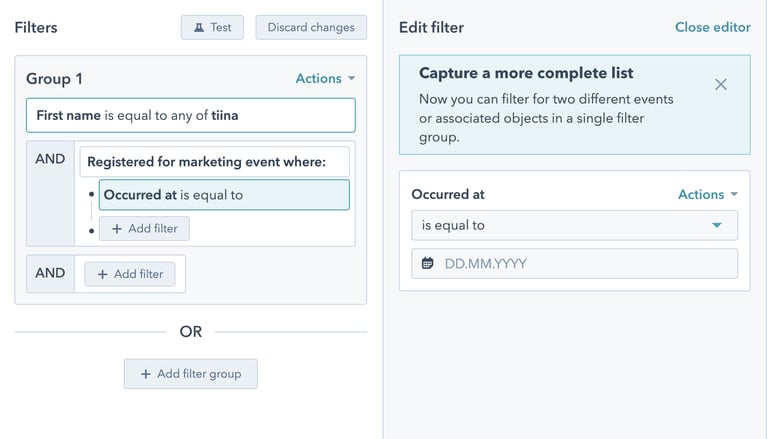Screen dimensions: 767x439
Task: Select the 'Occurred at is equal to' filter
Action: pos(224,195)
